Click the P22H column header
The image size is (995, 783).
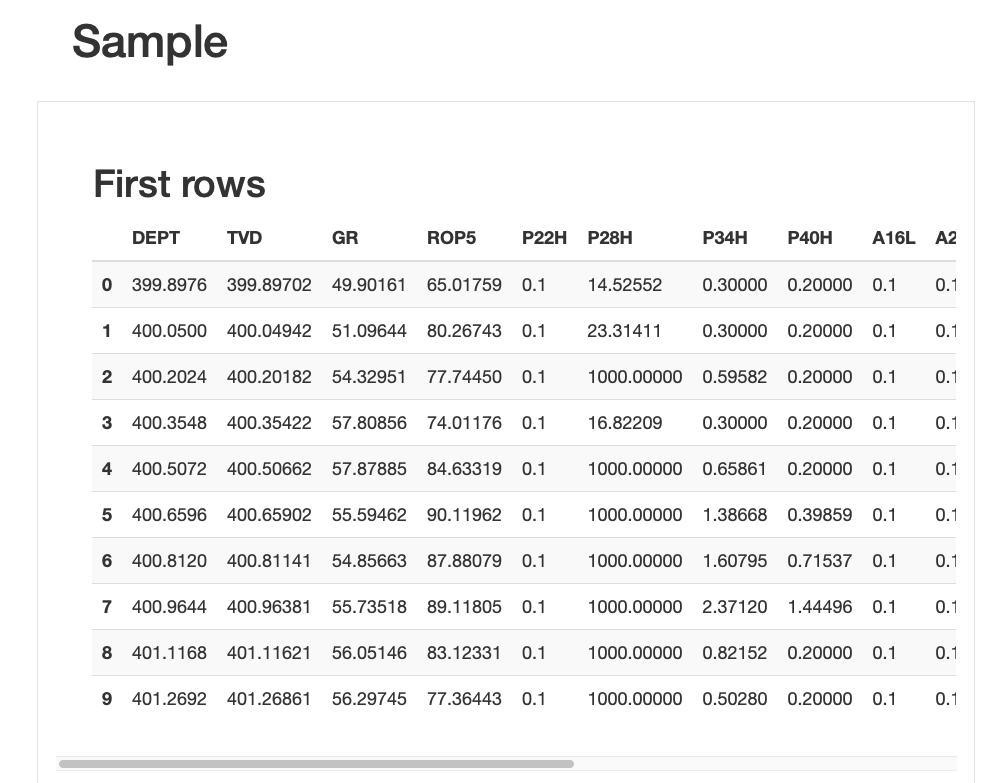[x=544, y=238]
